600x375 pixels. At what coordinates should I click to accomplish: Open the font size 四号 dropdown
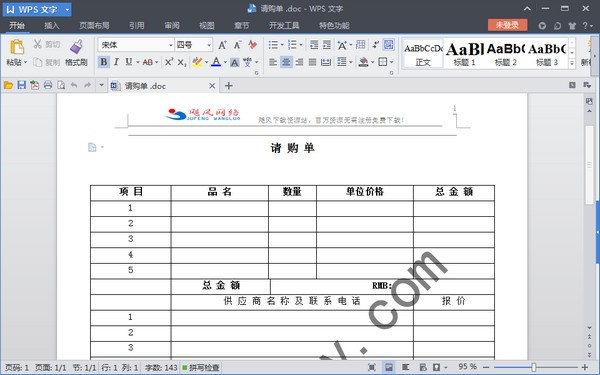click(x=209, y=45)
